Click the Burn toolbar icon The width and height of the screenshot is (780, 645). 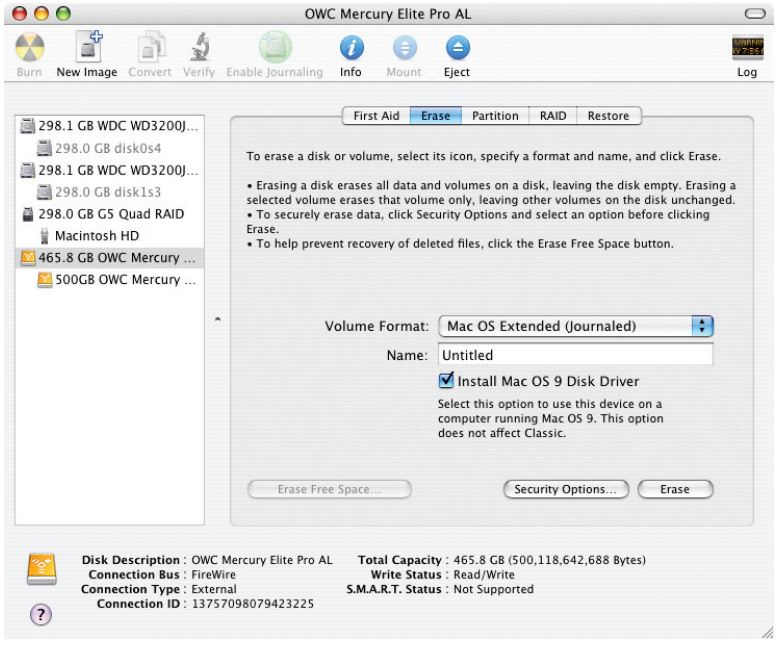point(29,48)
